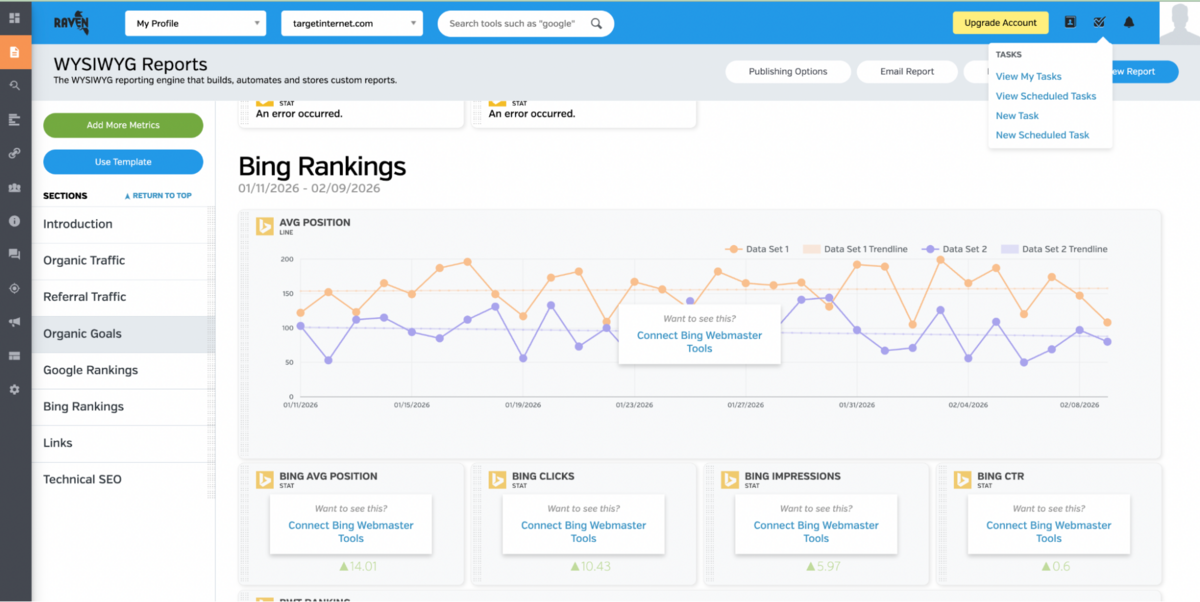1200x602 pixels.
Task: Go to Bing Rankings section
Action: coord(123,407)
